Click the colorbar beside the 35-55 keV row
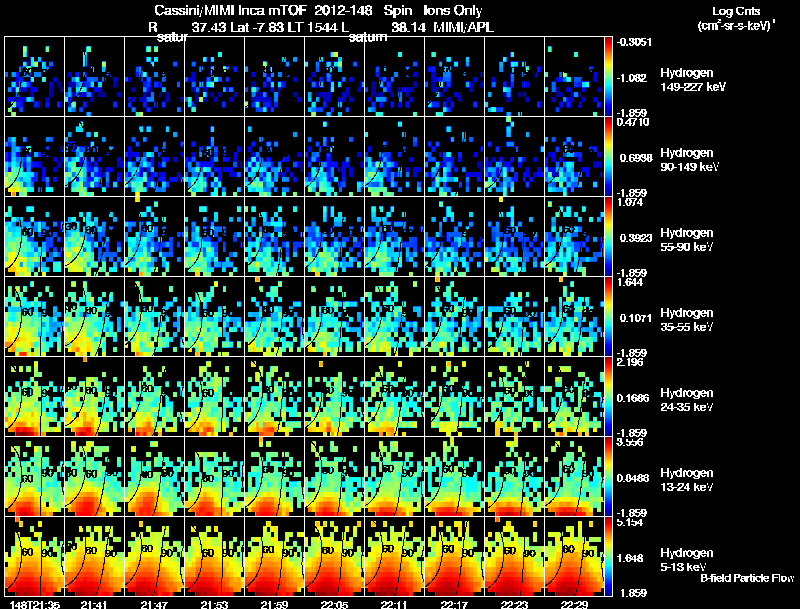The height and width of the screenshot is (609, 800). 608,317
